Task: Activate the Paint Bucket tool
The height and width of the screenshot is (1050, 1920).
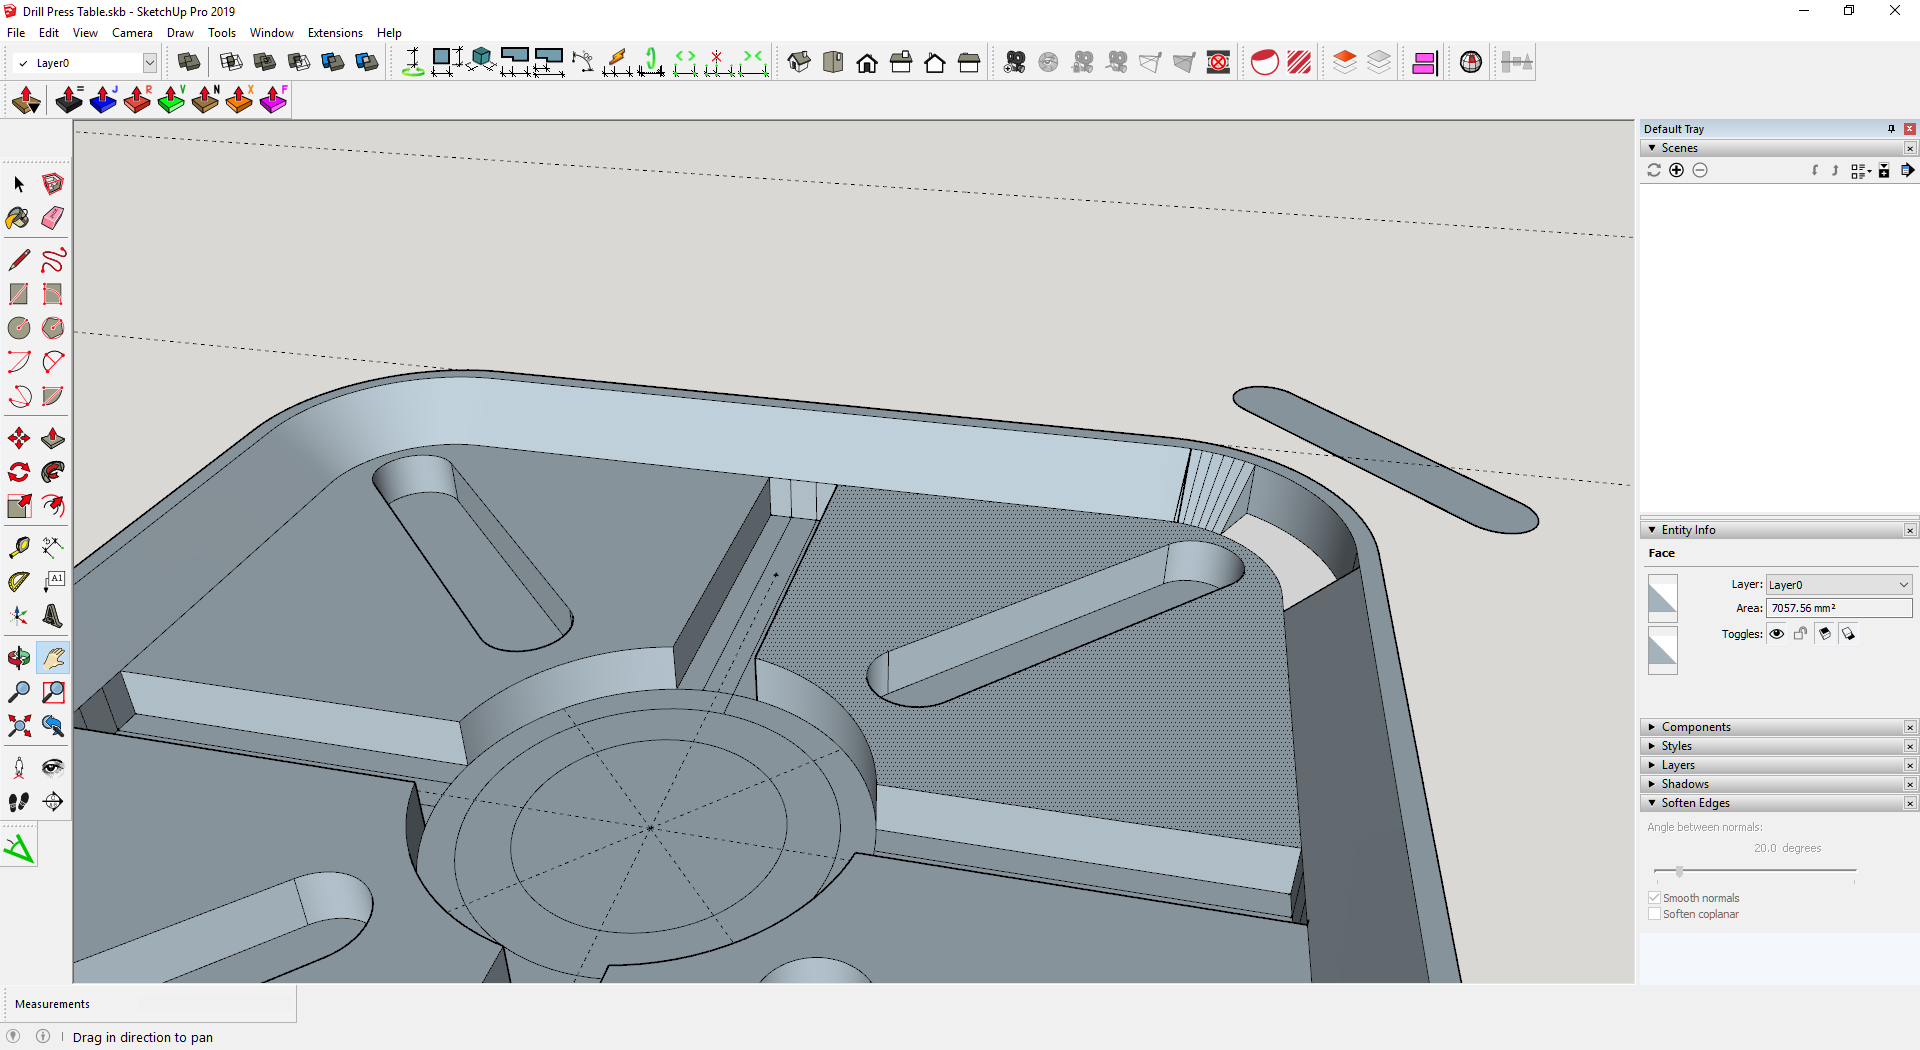Action: 18,218
